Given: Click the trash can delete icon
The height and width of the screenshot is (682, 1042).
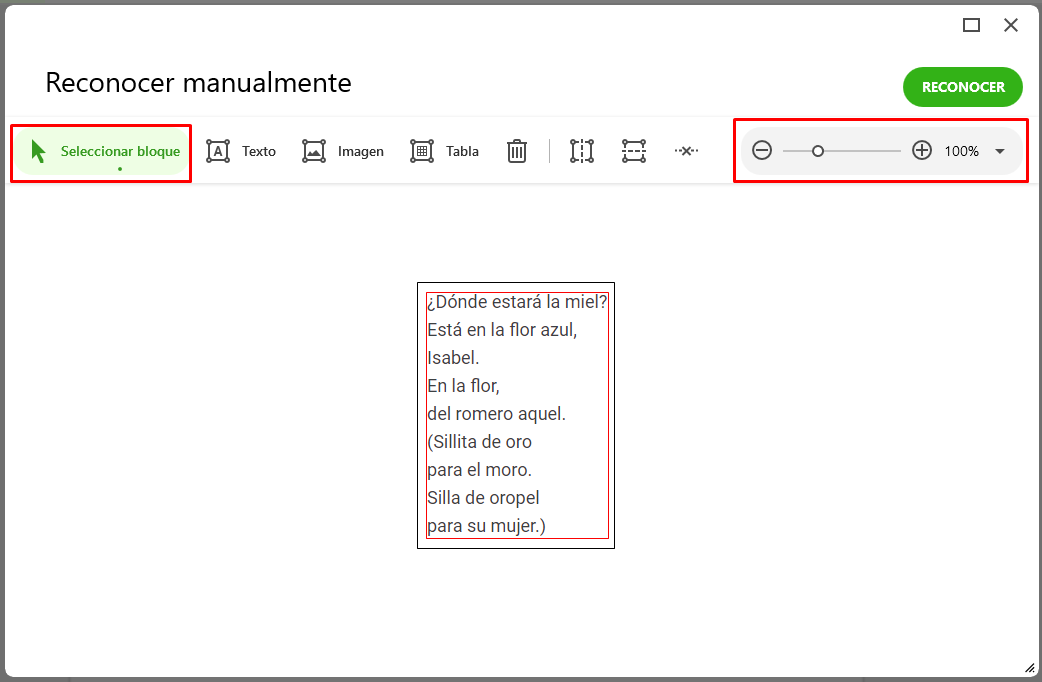Looking at the screenshot, I should (516, 152).
